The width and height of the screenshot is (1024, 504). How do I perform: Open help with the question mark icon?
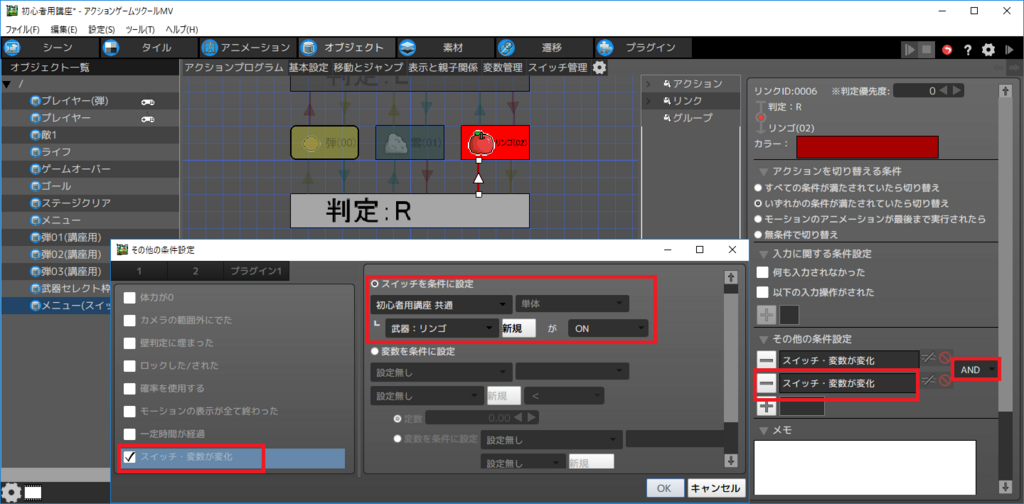(x=968, y=50)
